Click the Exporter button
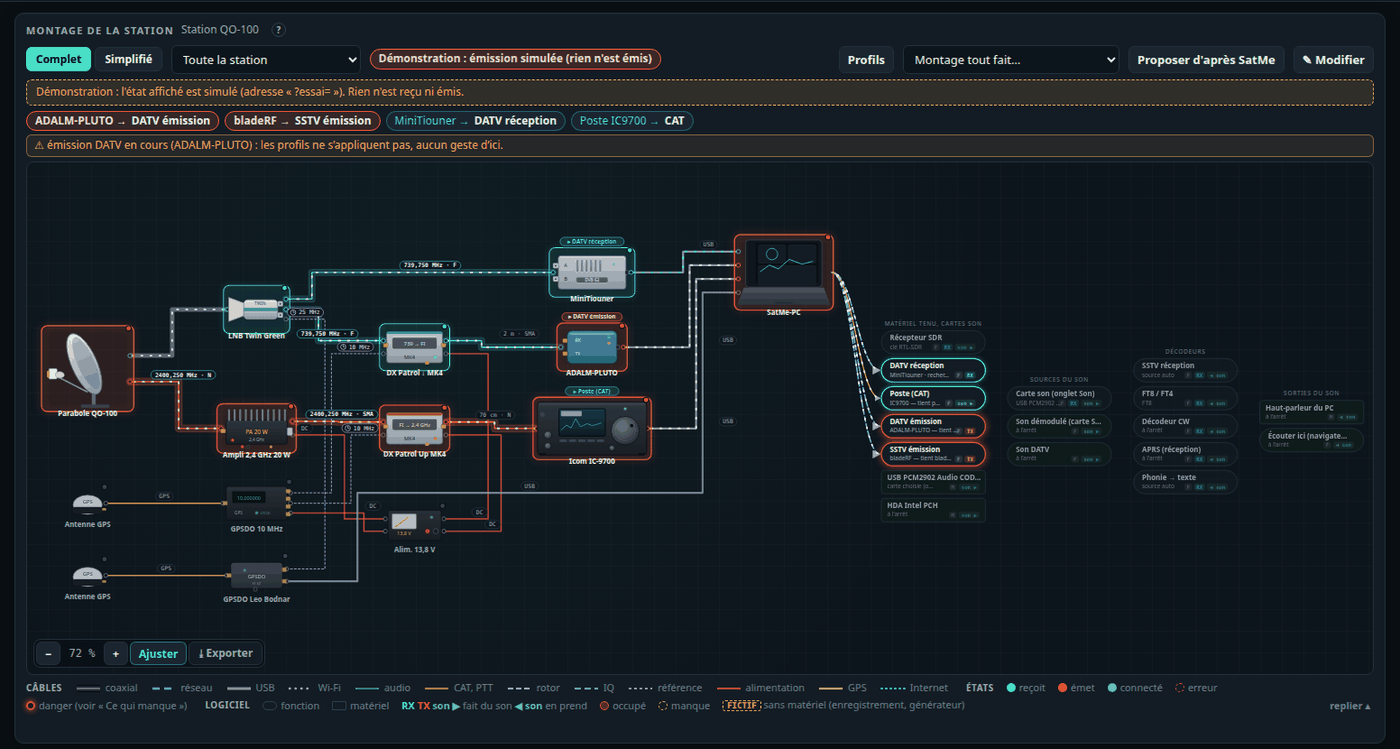The image size is (1400, 749). (x=226, y=653)
